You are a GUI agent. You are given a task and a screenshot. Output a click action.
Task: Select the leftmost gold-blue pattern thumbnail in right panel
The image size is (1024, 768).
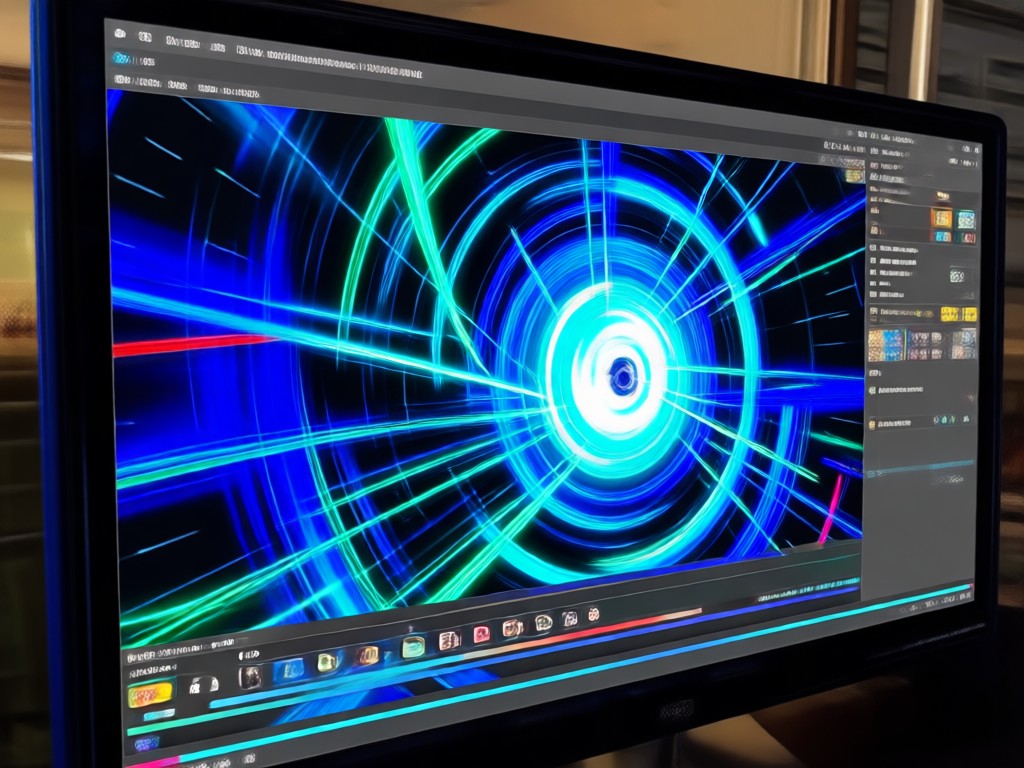[886, 345]
